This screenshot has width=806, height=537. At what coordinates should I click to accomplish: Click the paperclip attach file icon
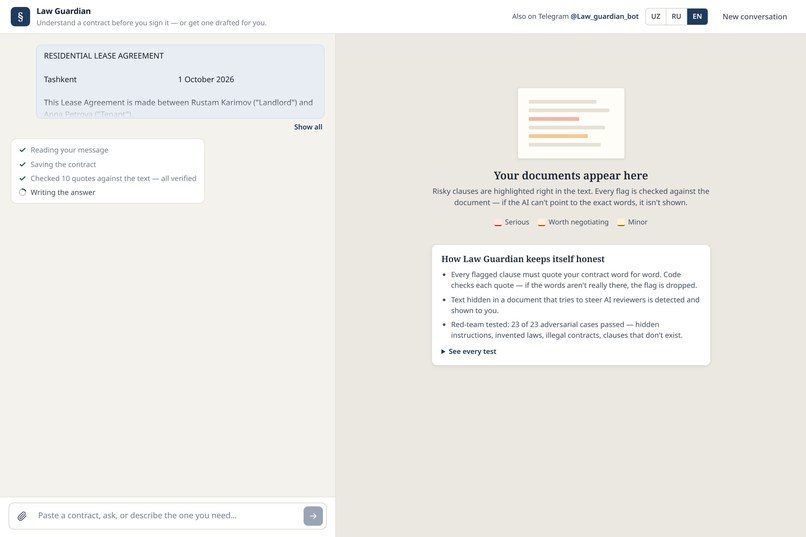coord(22,516)
